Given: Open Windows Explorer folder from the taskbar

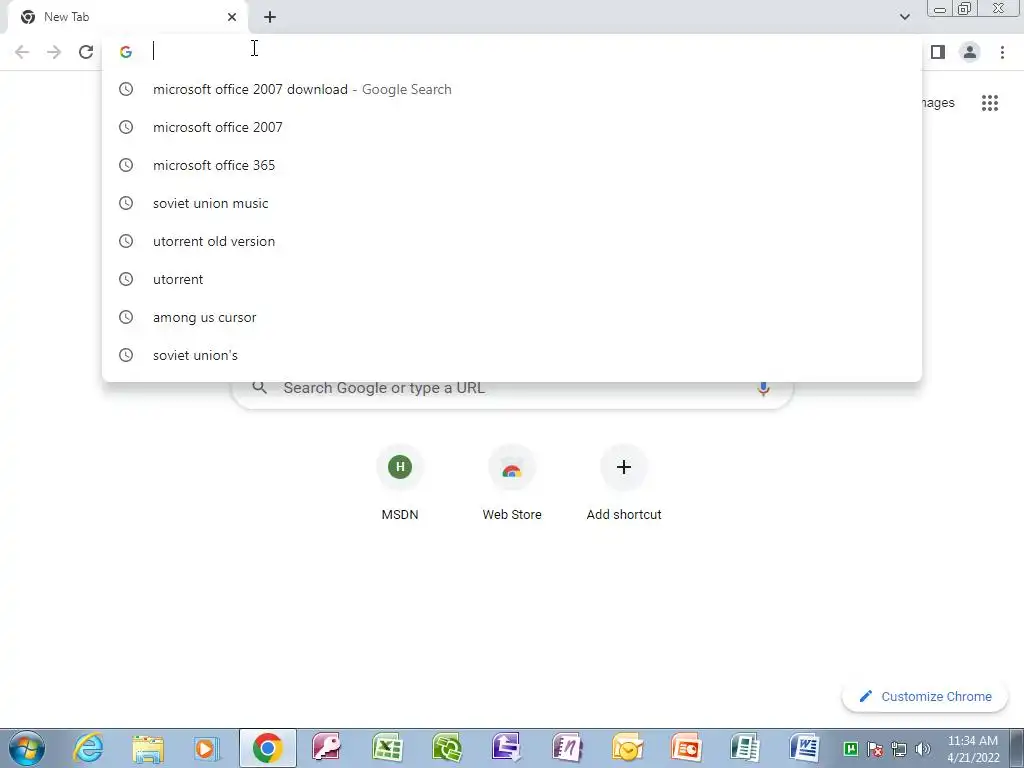Looking at the screenshot, I should [148, 748].
